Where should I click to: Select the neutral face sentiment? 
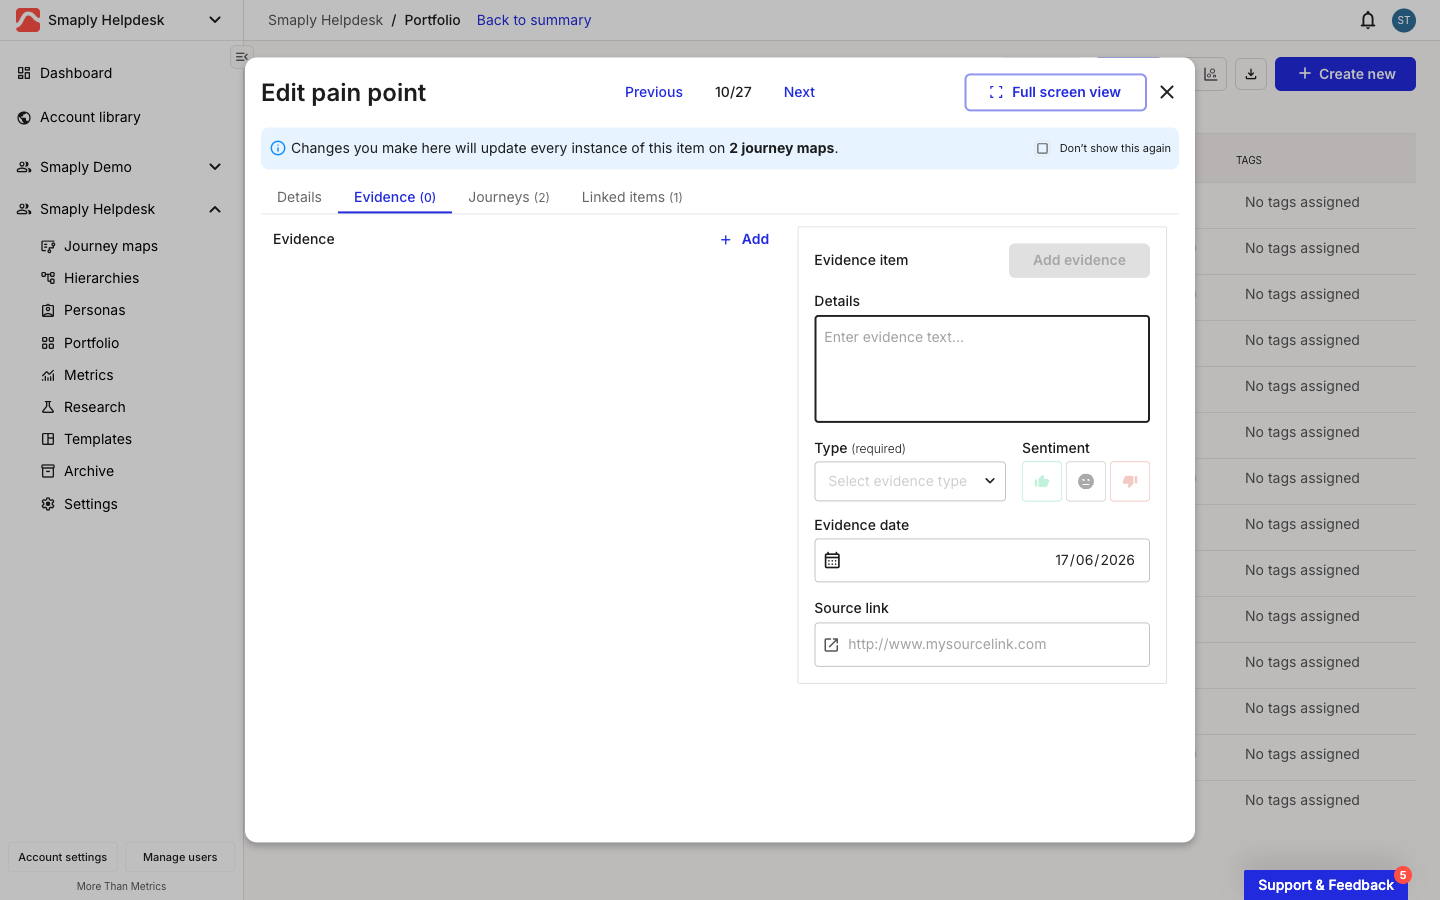click(1086, 481)
